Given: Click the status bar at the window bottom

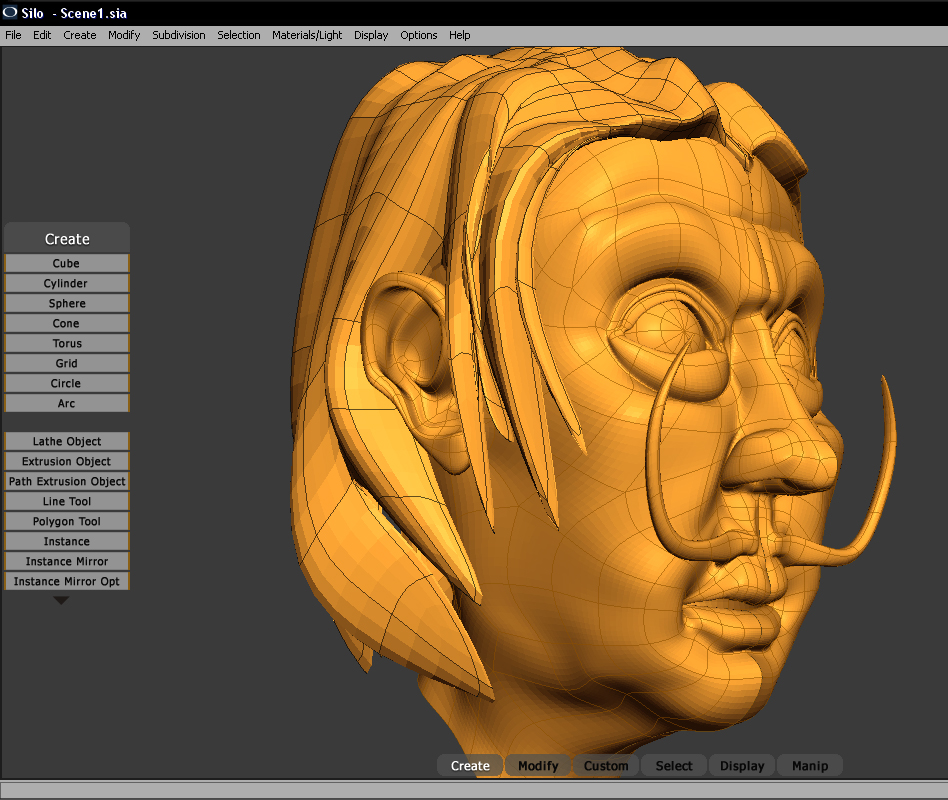Looking at the screenshot, I should point(474,790).
